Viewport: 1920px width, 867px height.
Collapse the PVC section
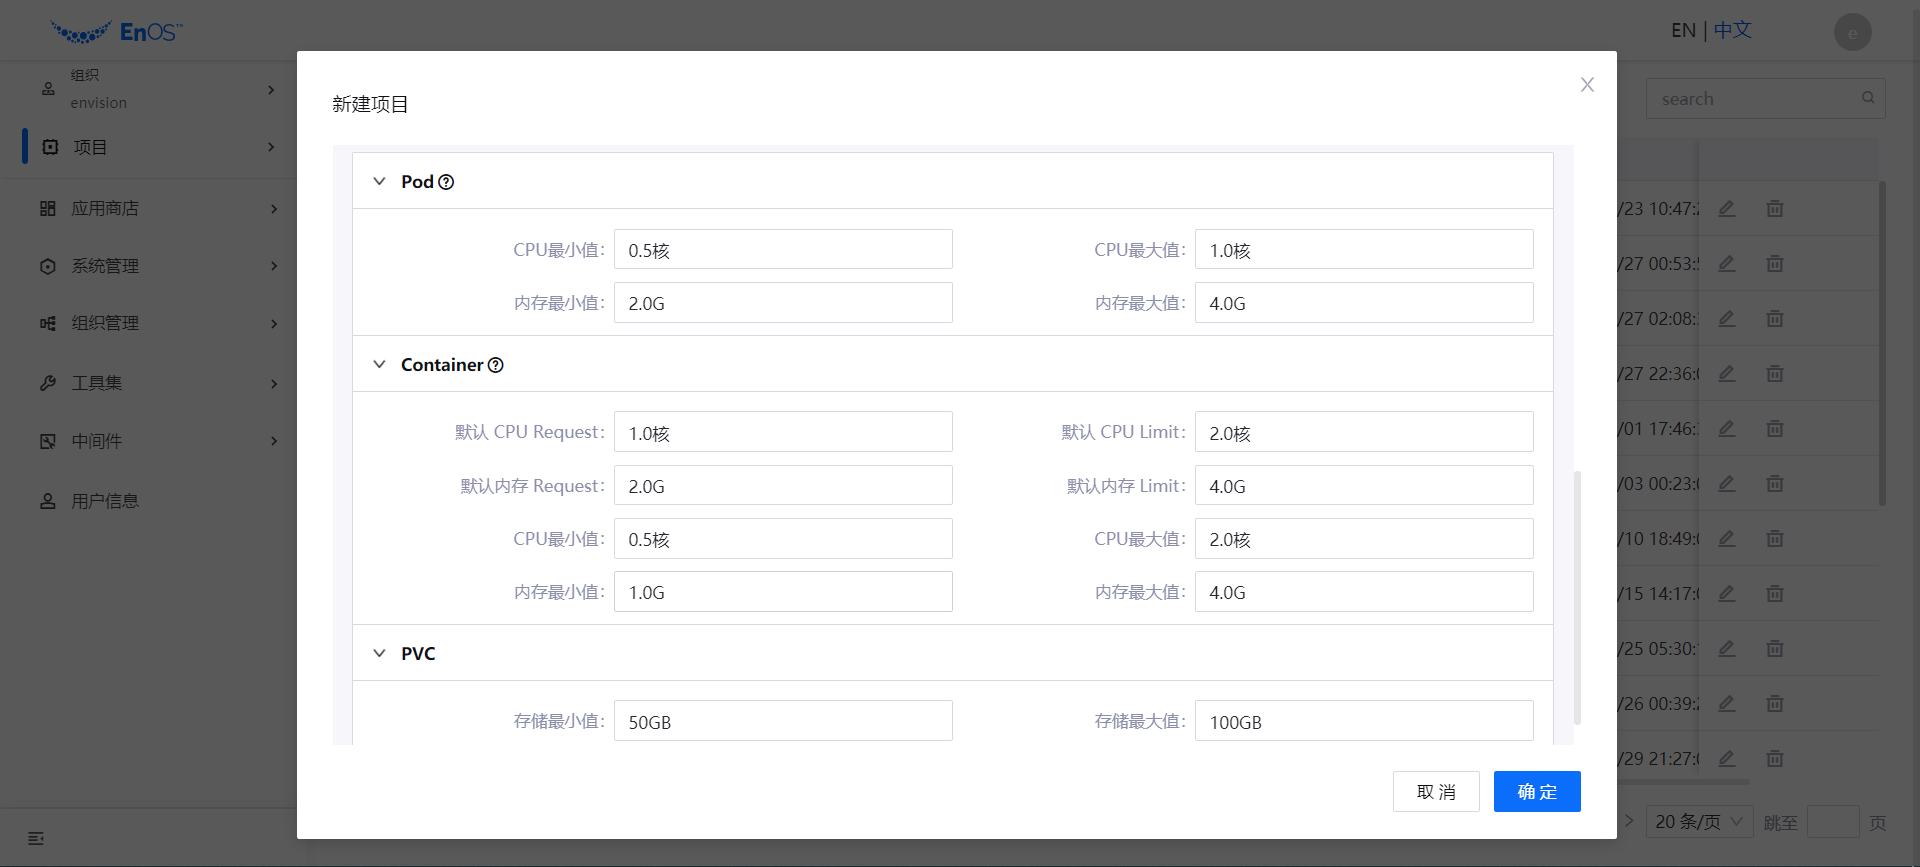tap(379, 653)
